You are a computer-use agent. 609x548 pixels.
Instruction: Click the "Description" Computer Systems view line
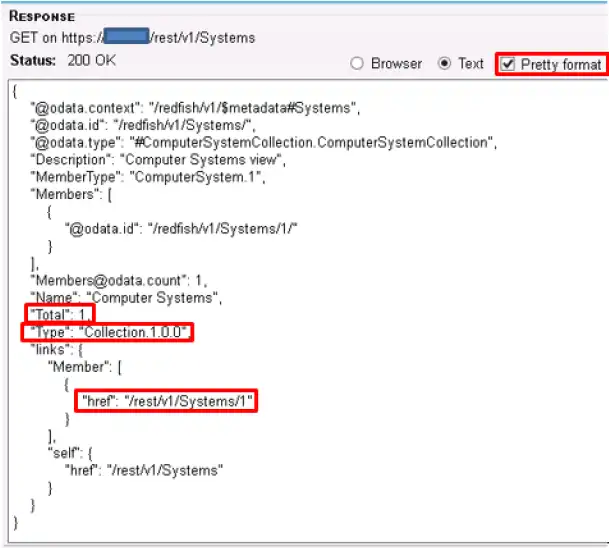pos(158,160)
